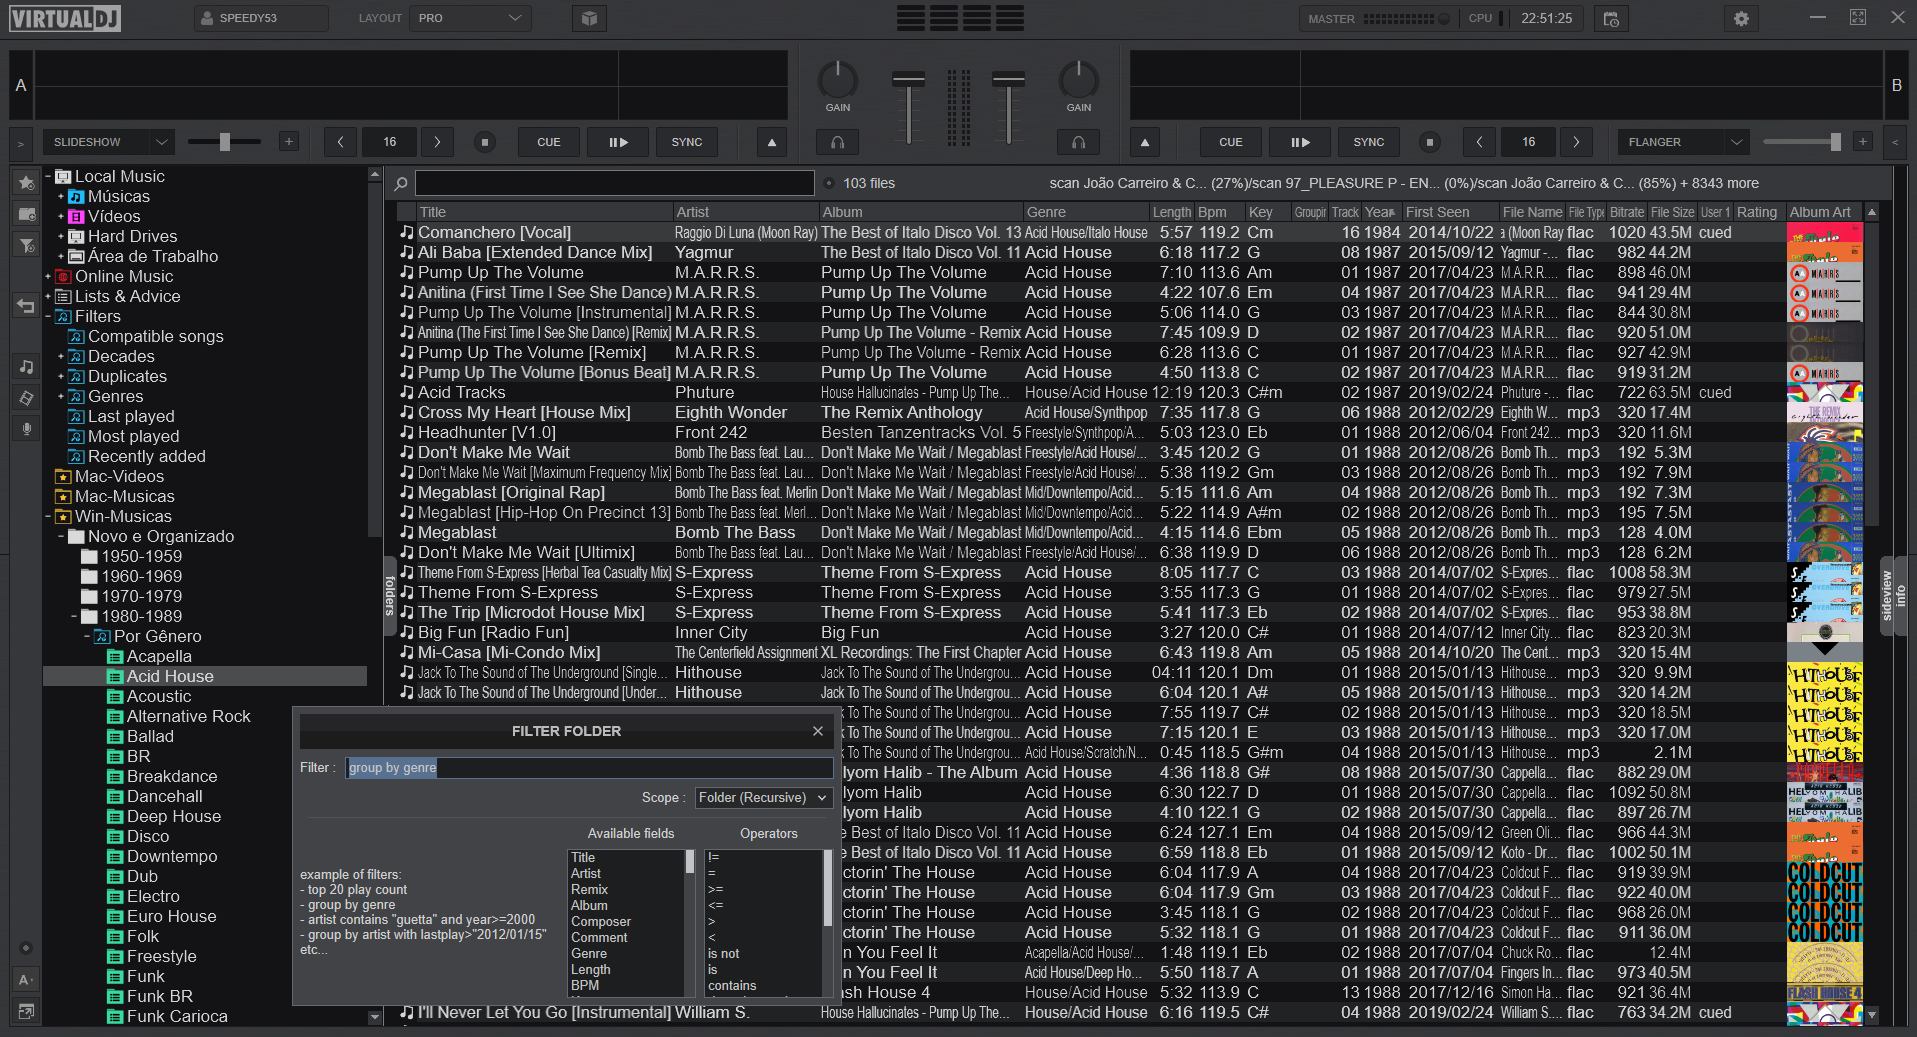Image resolution: width=1917 pixels, height=1037 pixels.
Task: Toggle headphone cue for deck A
Action: [x=838, y=142]
